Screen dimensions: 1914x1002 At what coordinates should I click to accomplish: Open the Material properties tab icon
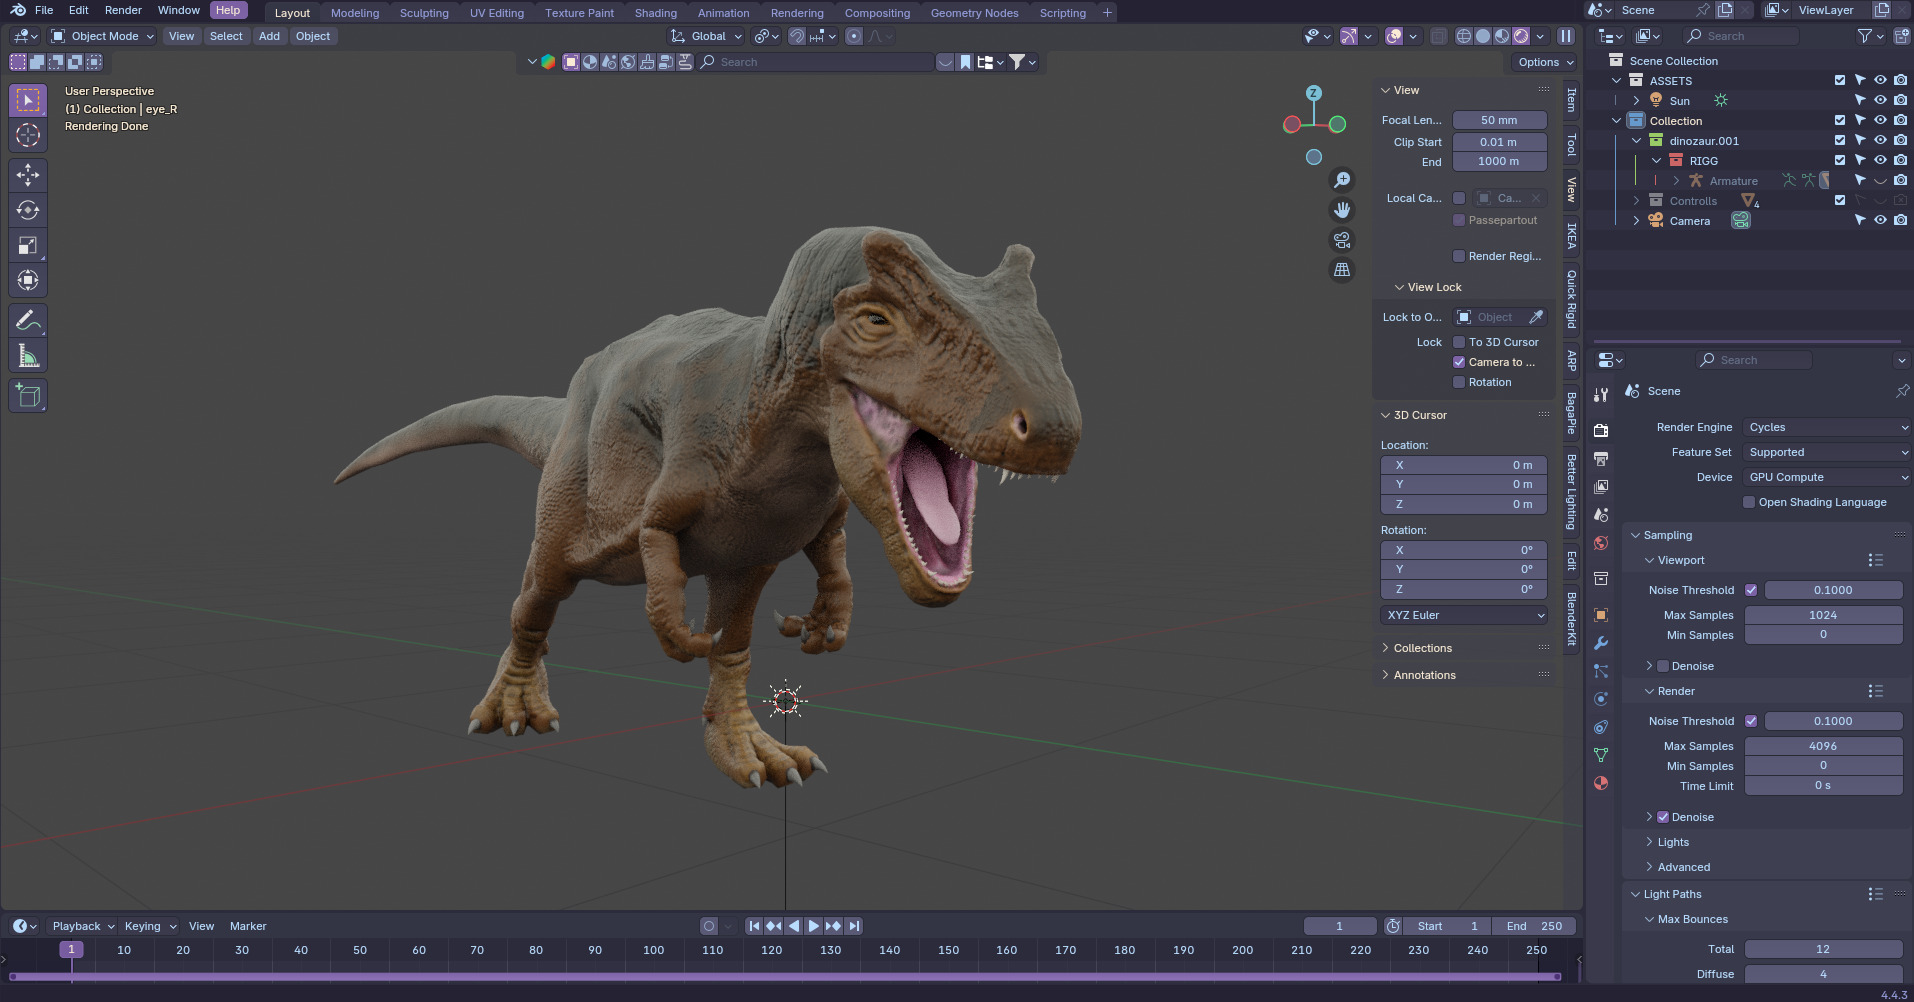coord(1601,783)
